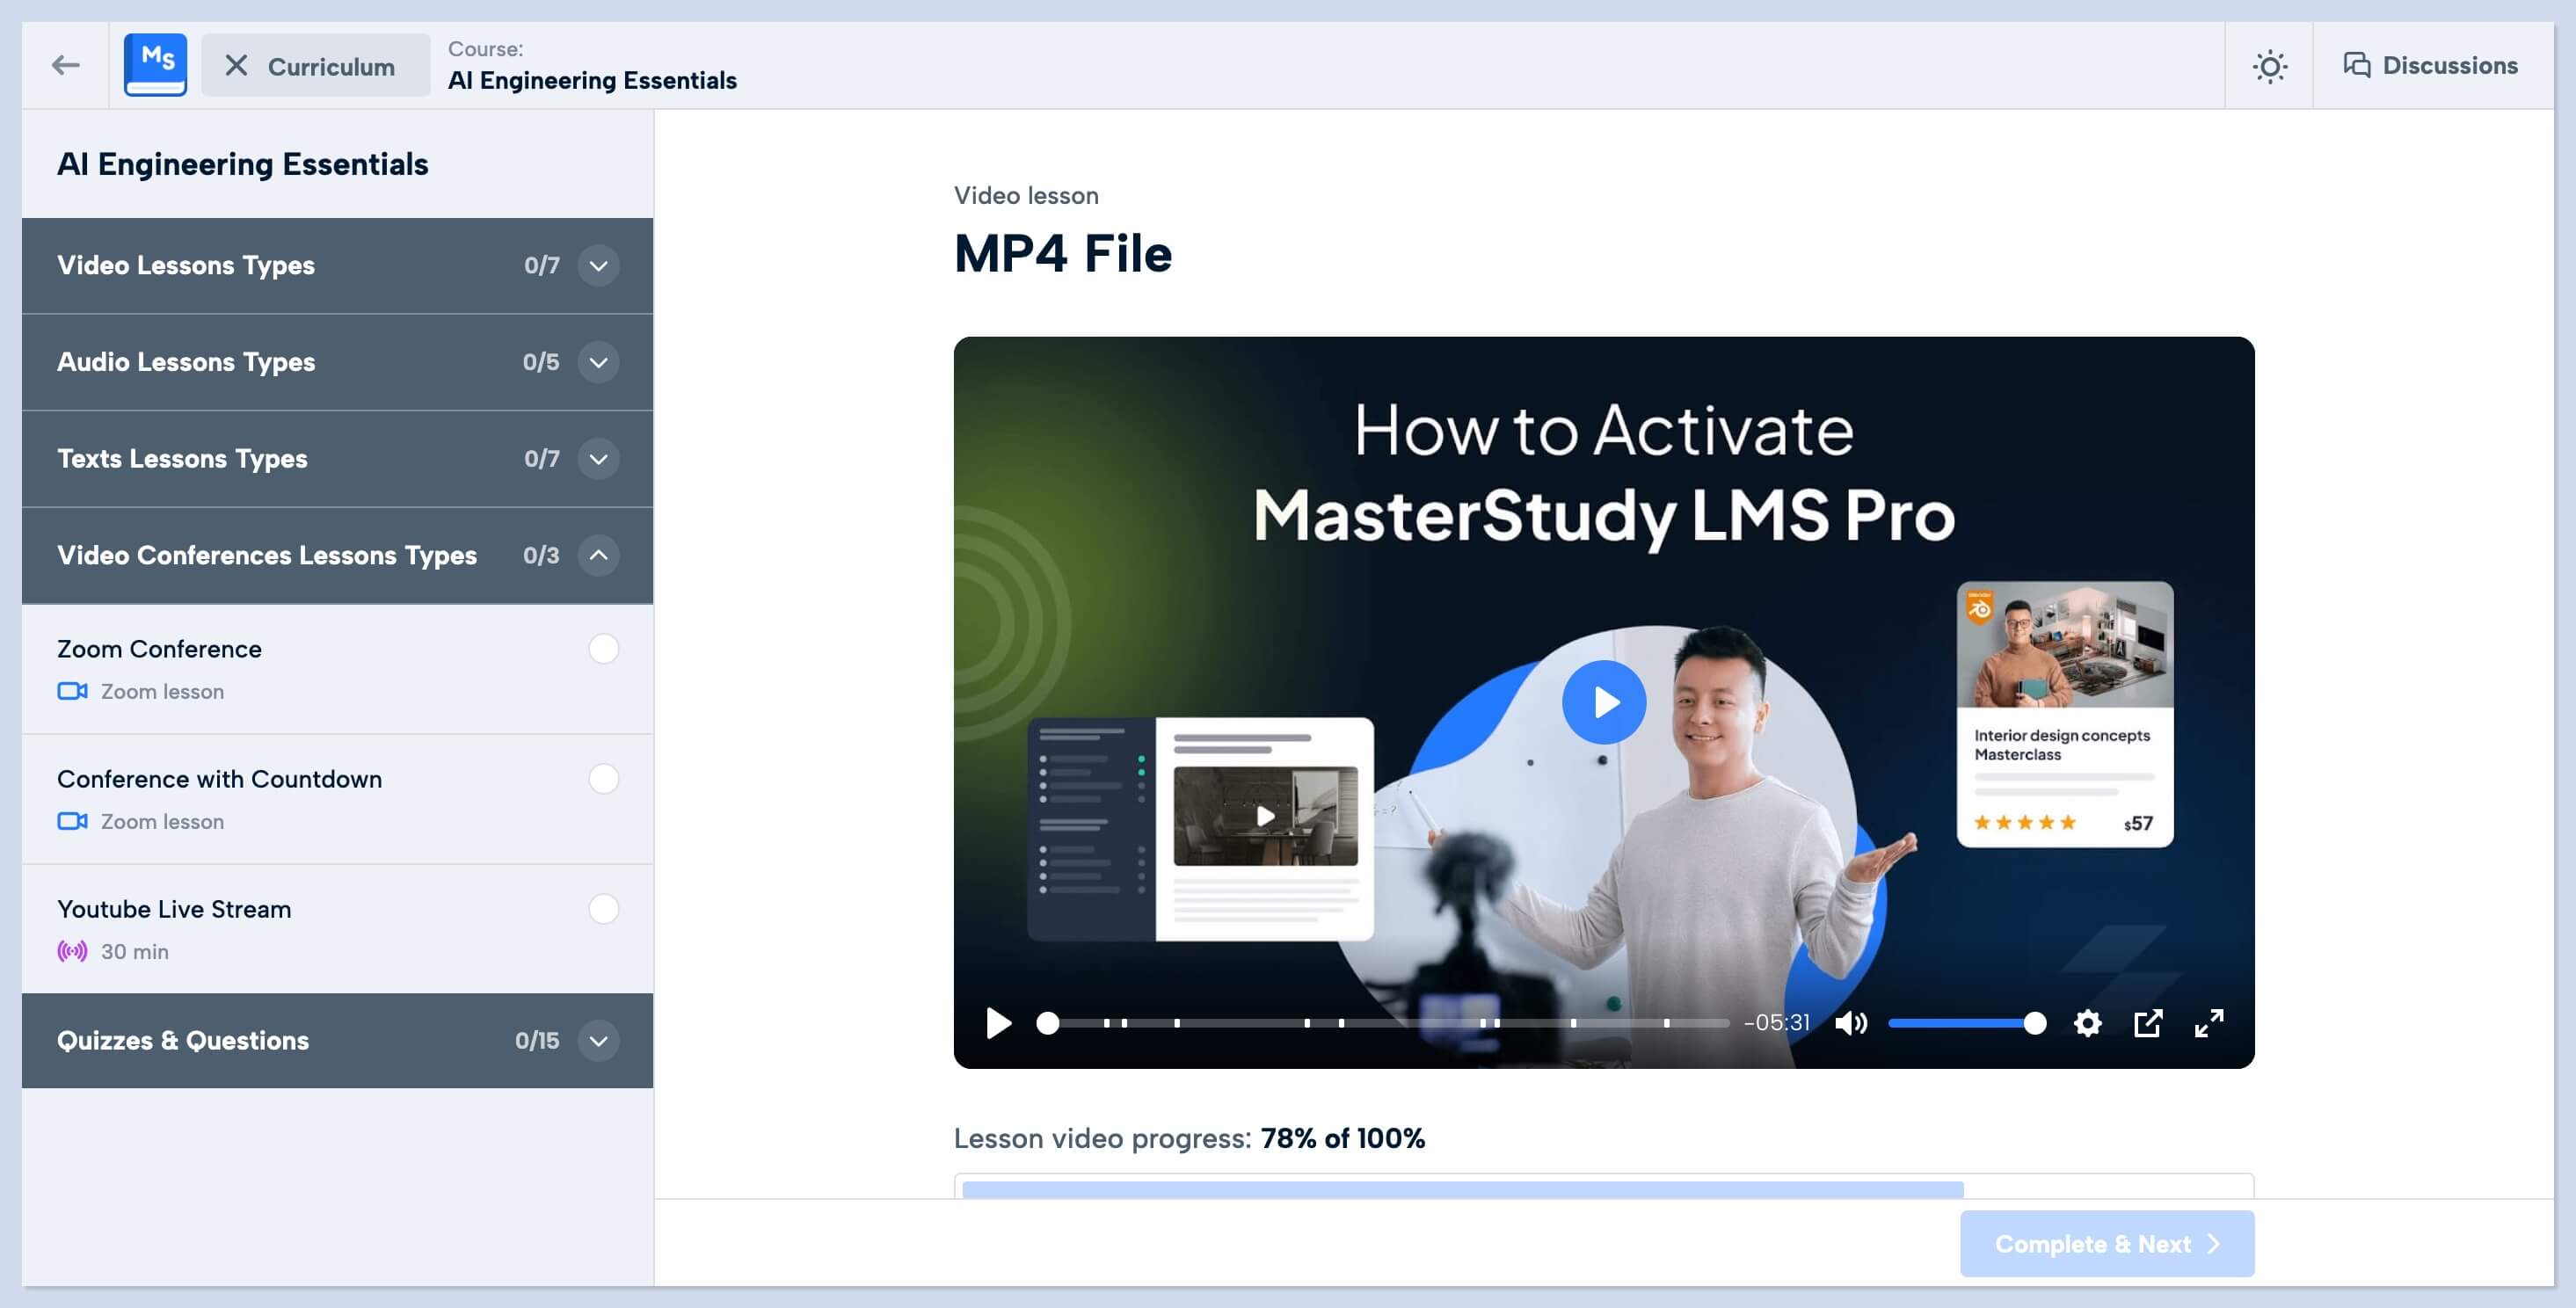Open the Discussions panel
This screenshot has height=1308, width=2576.
tap(2430, 66)
